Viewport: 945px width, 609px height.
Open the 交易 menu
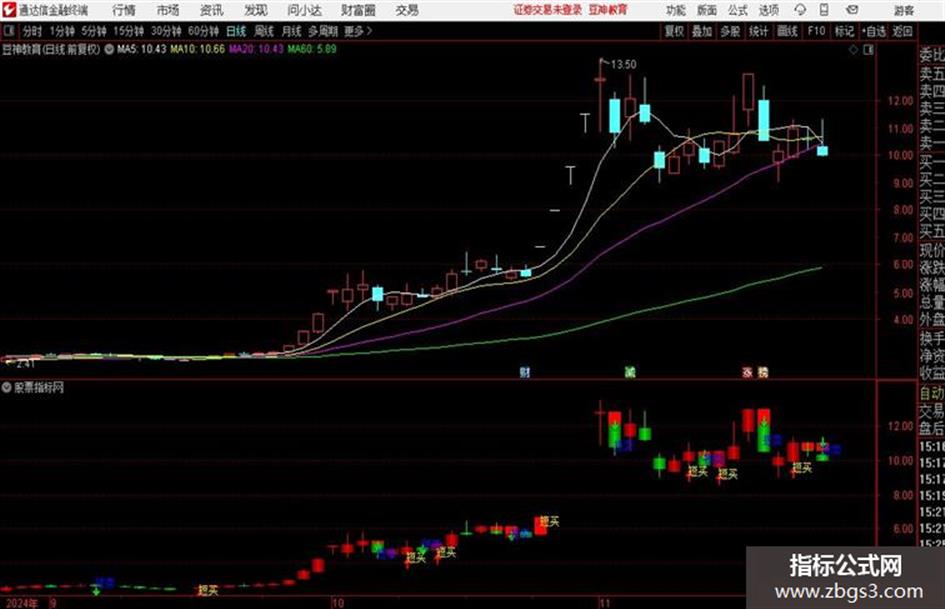coord(407,10)
